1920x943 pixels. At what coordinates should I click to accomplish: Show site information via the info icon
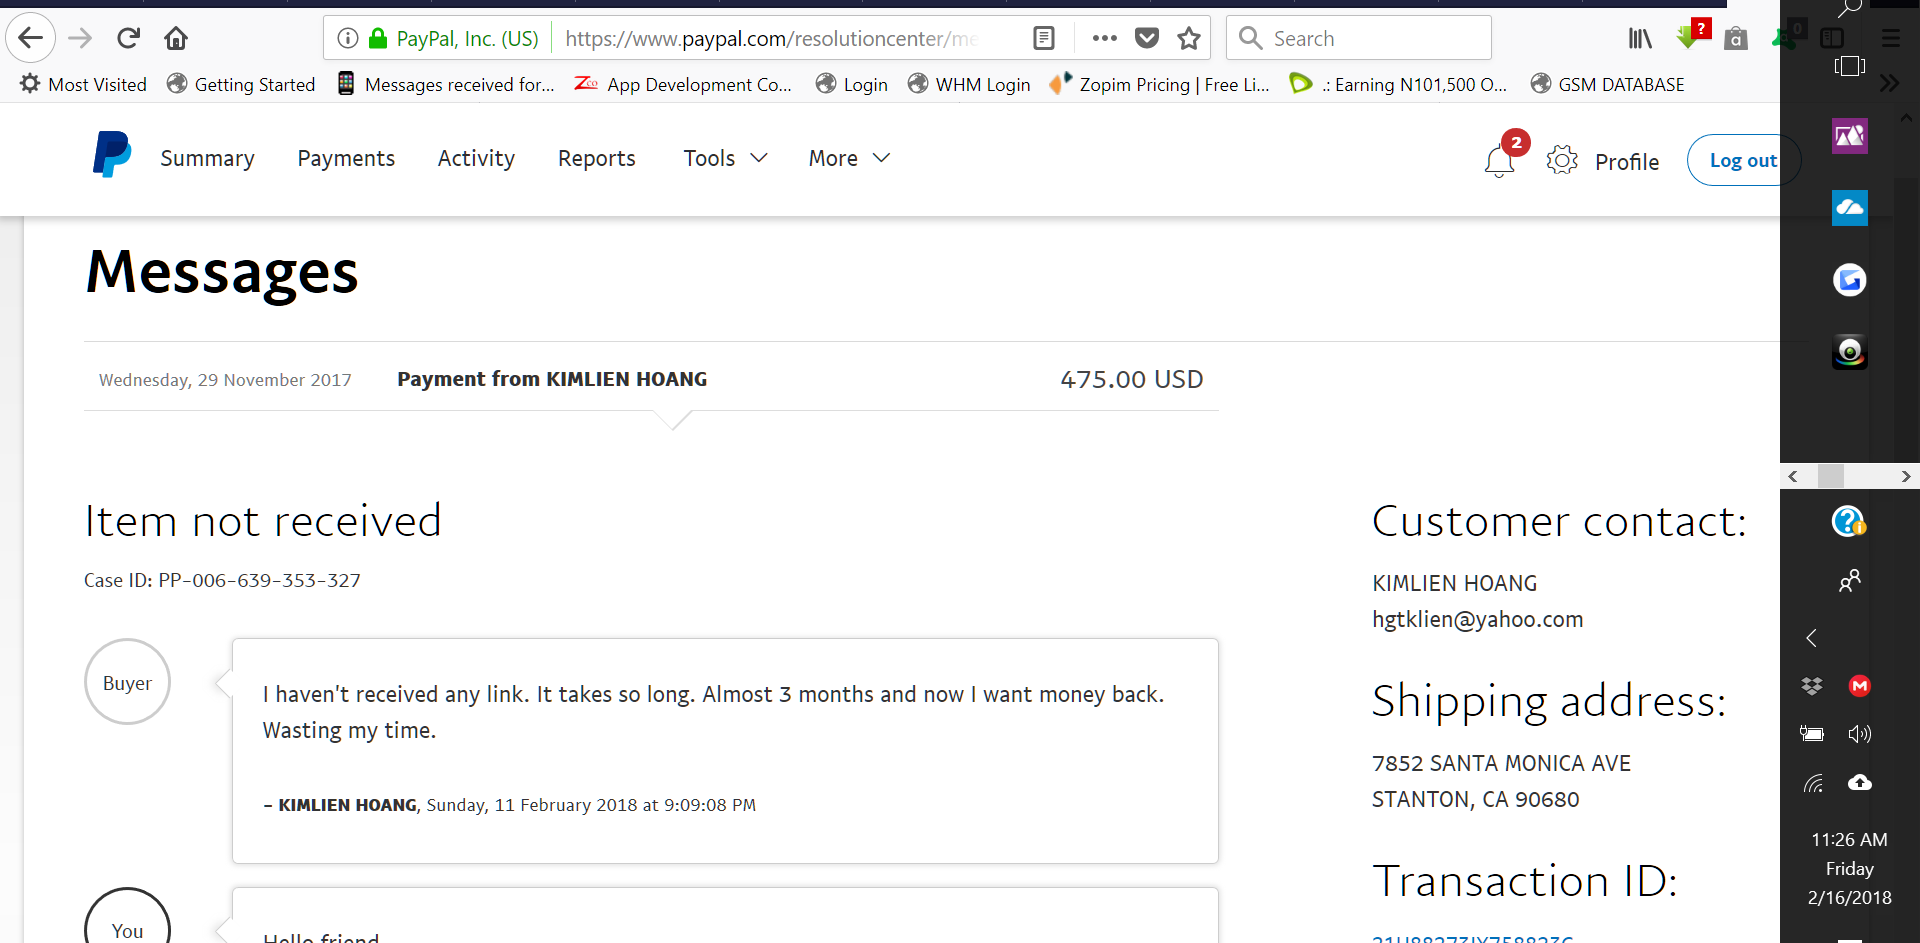348,38
